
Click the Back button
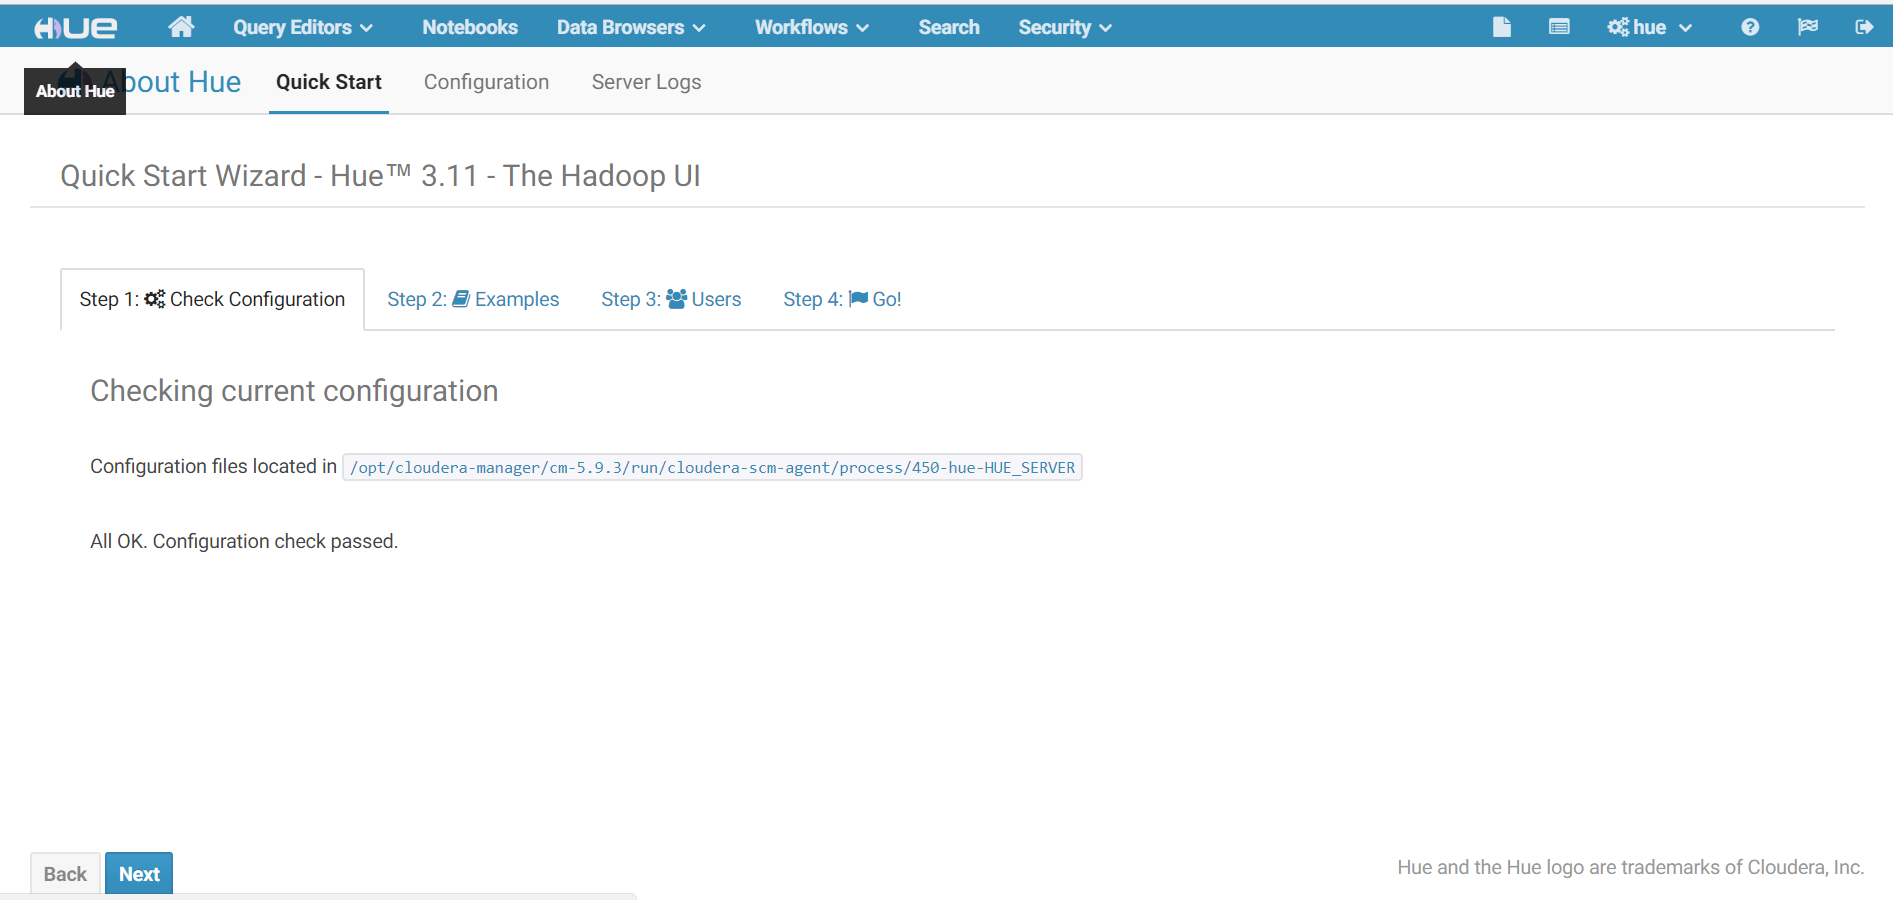65,874
